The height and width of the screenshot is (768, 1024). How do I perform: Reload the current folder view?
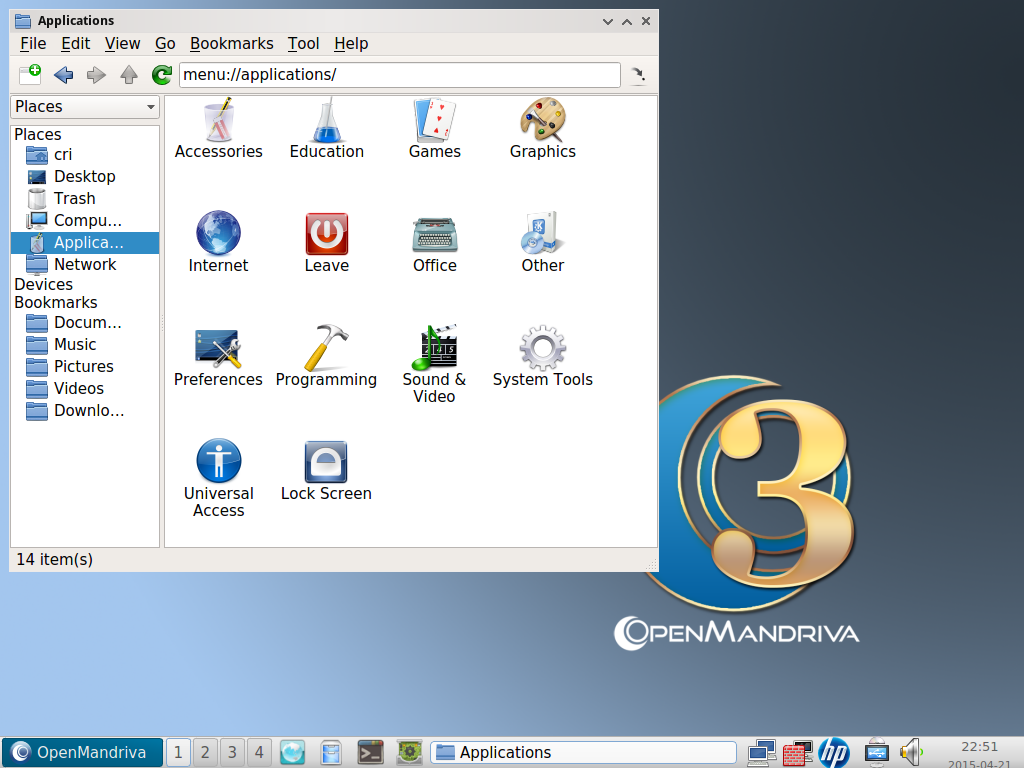[161, 75]
